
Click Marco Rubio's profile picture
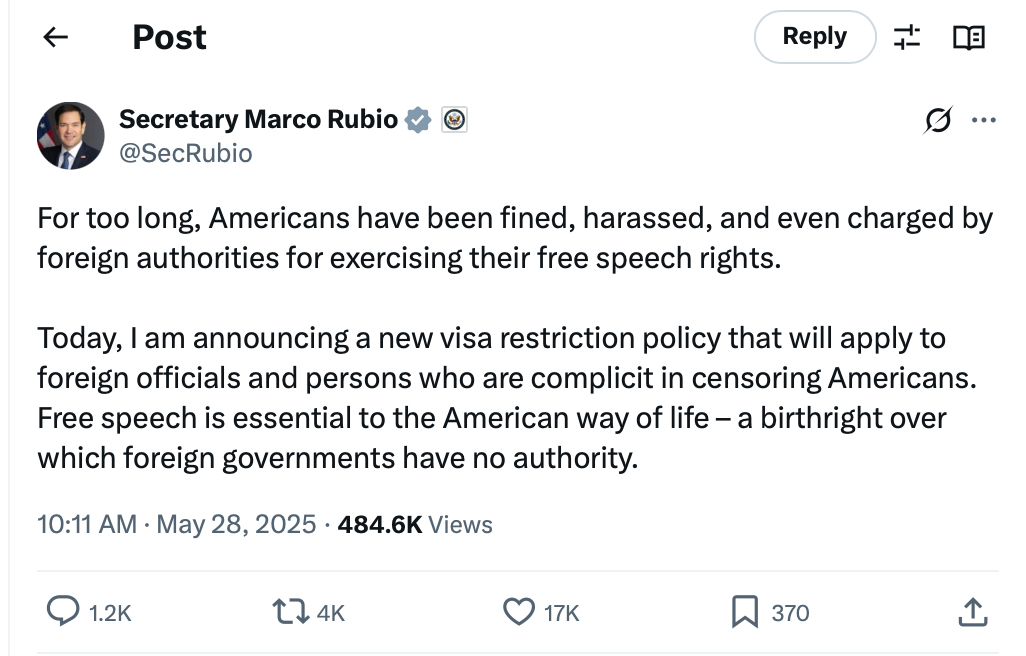pos(71,135)
